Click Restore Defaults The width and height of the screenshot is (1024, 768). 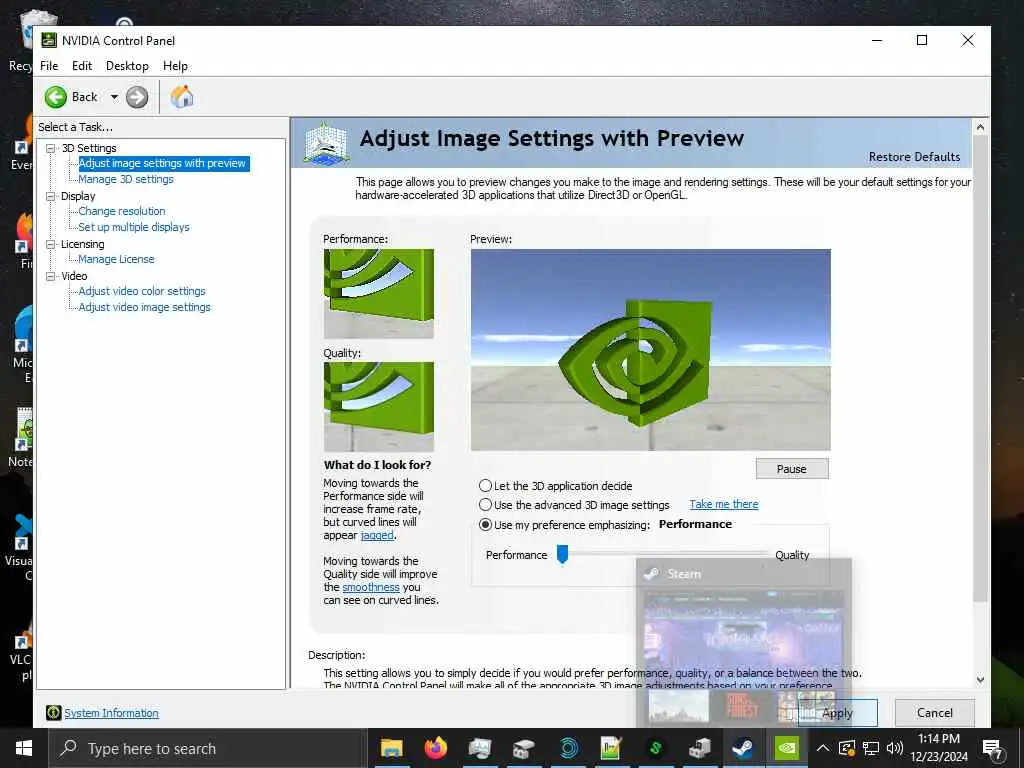914,157
